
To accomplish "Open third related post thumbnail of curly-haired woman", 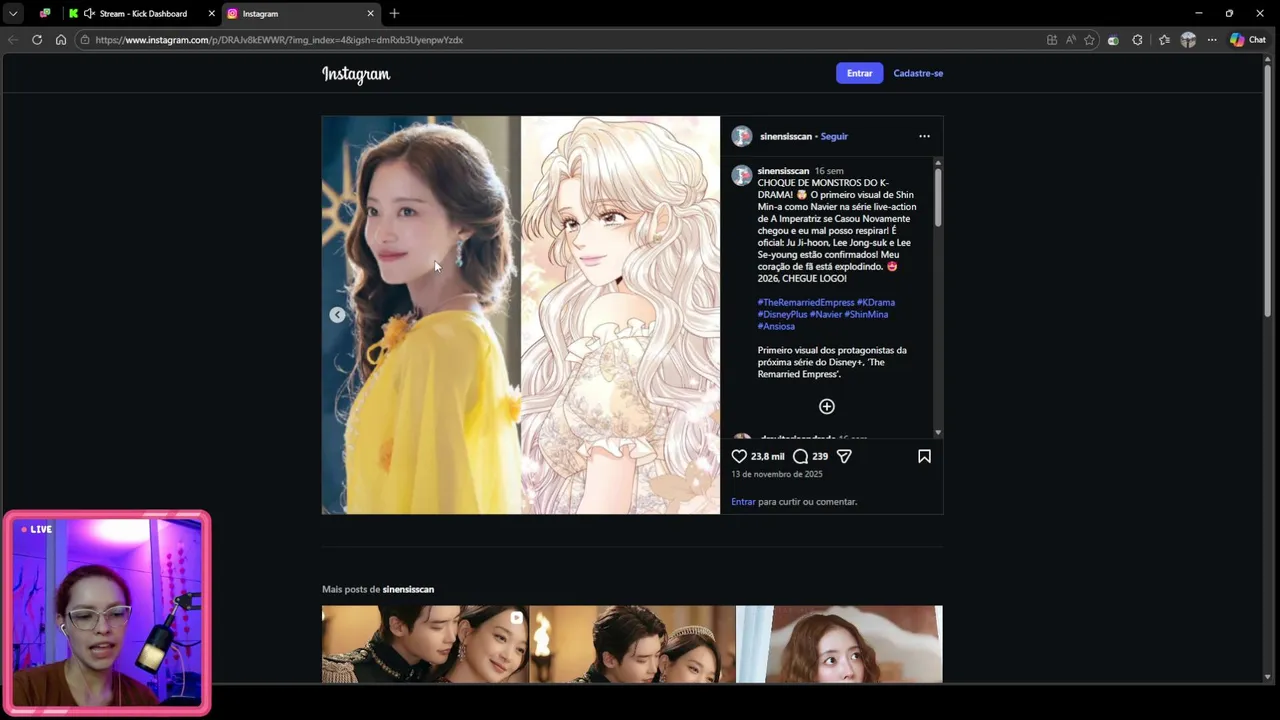I will 839,644.
